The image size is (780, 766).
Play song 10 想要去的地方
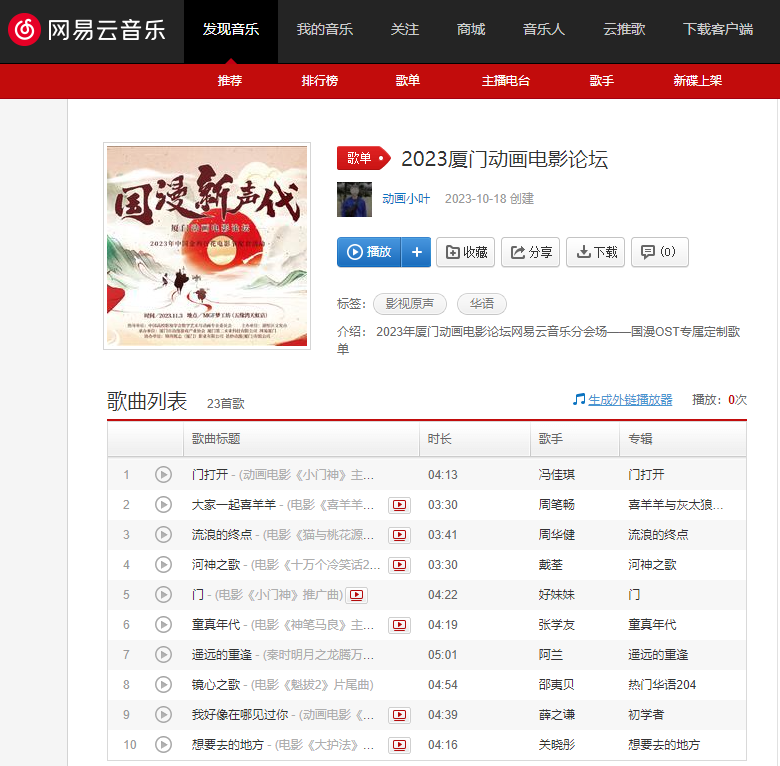click(163, 745)
